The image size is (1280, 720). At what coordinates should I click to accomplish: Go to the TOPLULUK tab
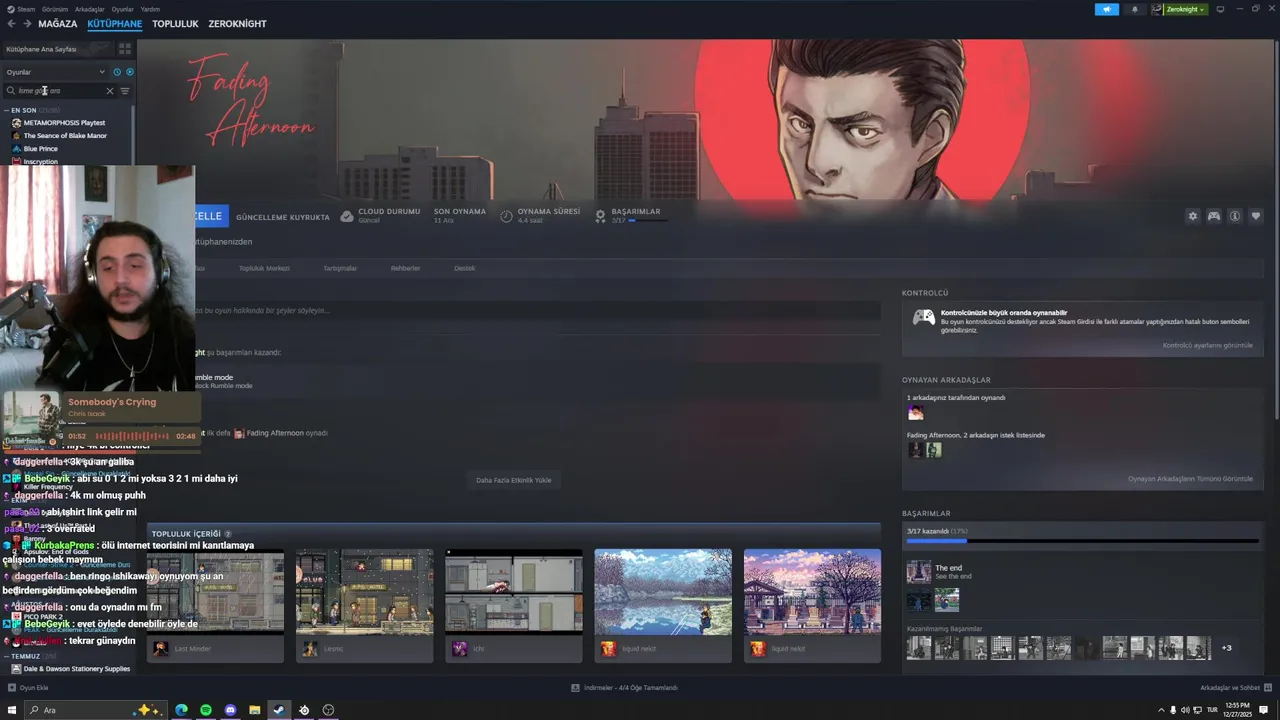175,24
